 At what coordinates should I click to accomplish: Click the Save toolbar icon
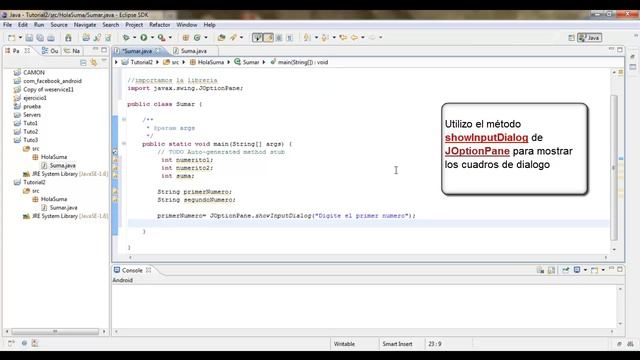(29, 38)
